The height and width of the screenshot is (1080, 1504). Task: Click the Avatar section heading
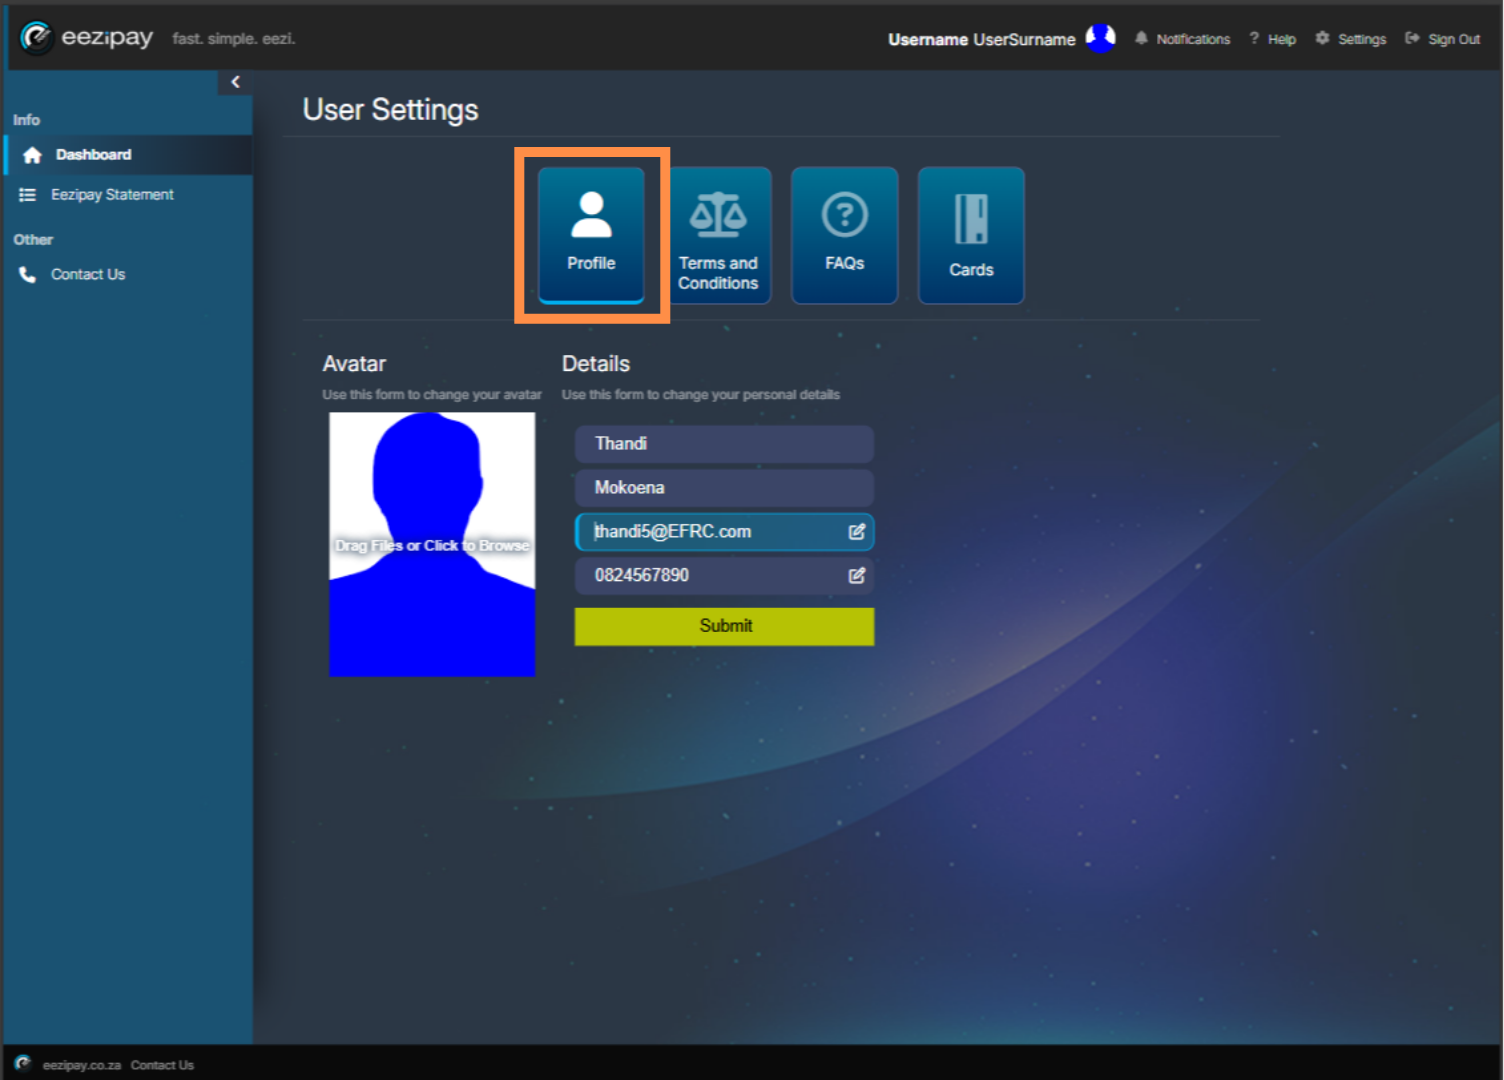click(354, 364)
